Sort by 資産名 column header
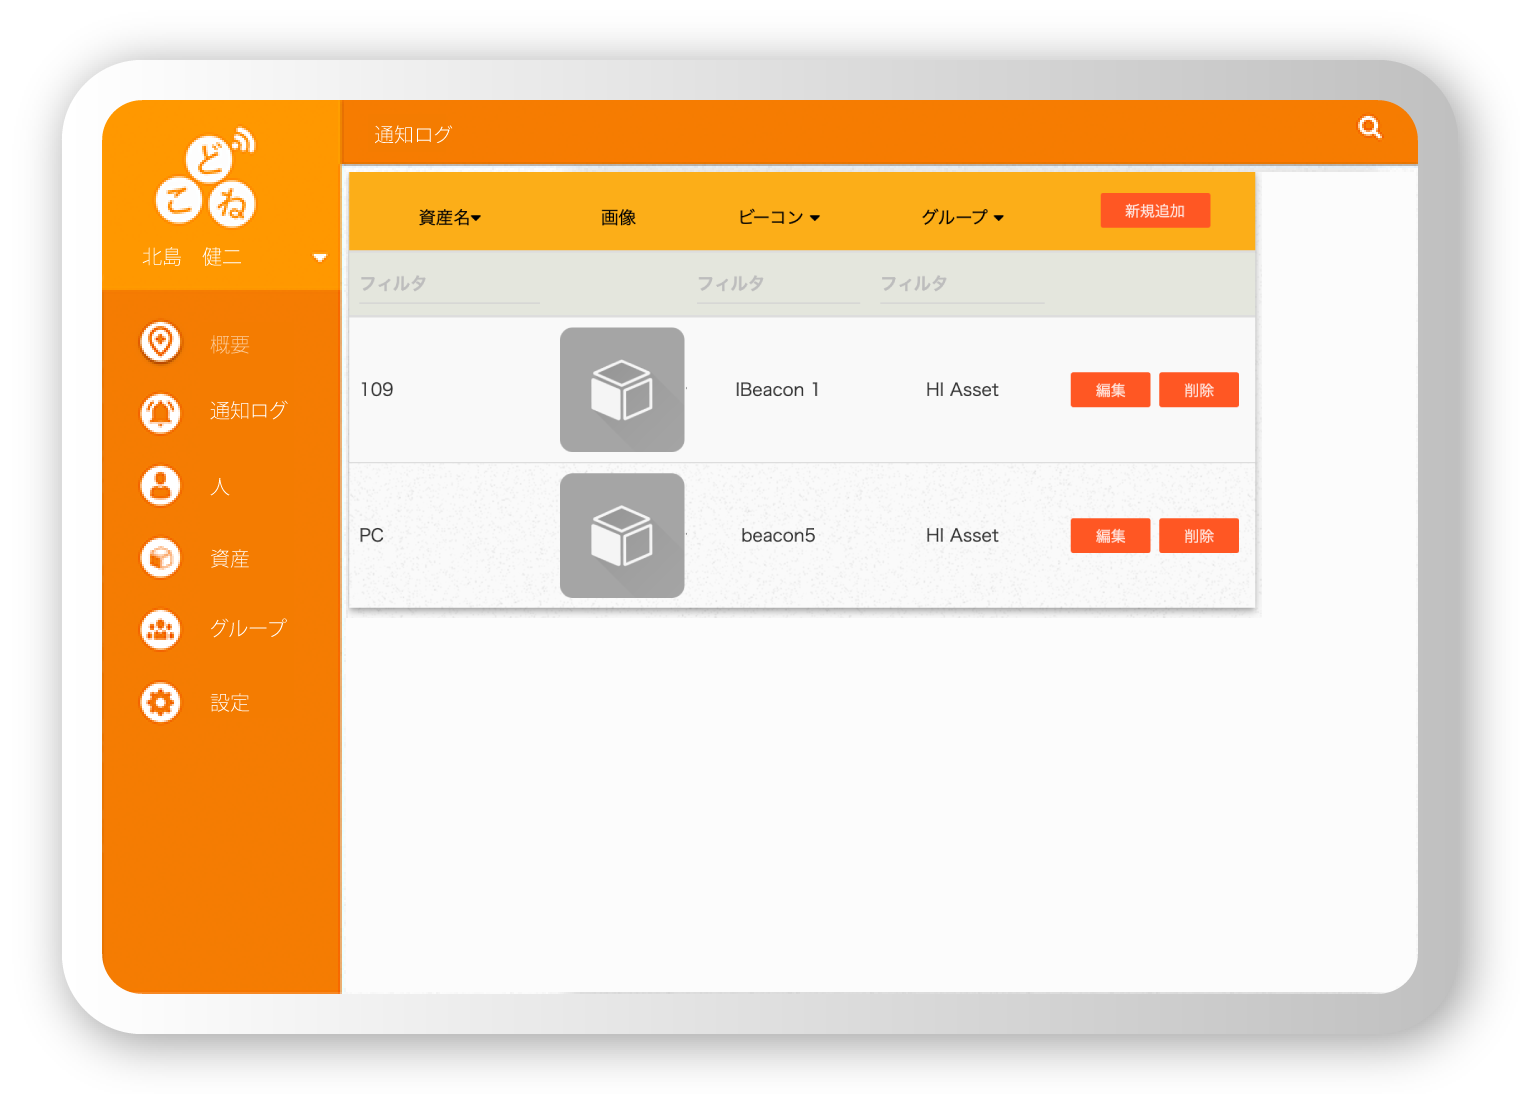The width and height of the screenshot is (1520, 1094). (449, 217)
